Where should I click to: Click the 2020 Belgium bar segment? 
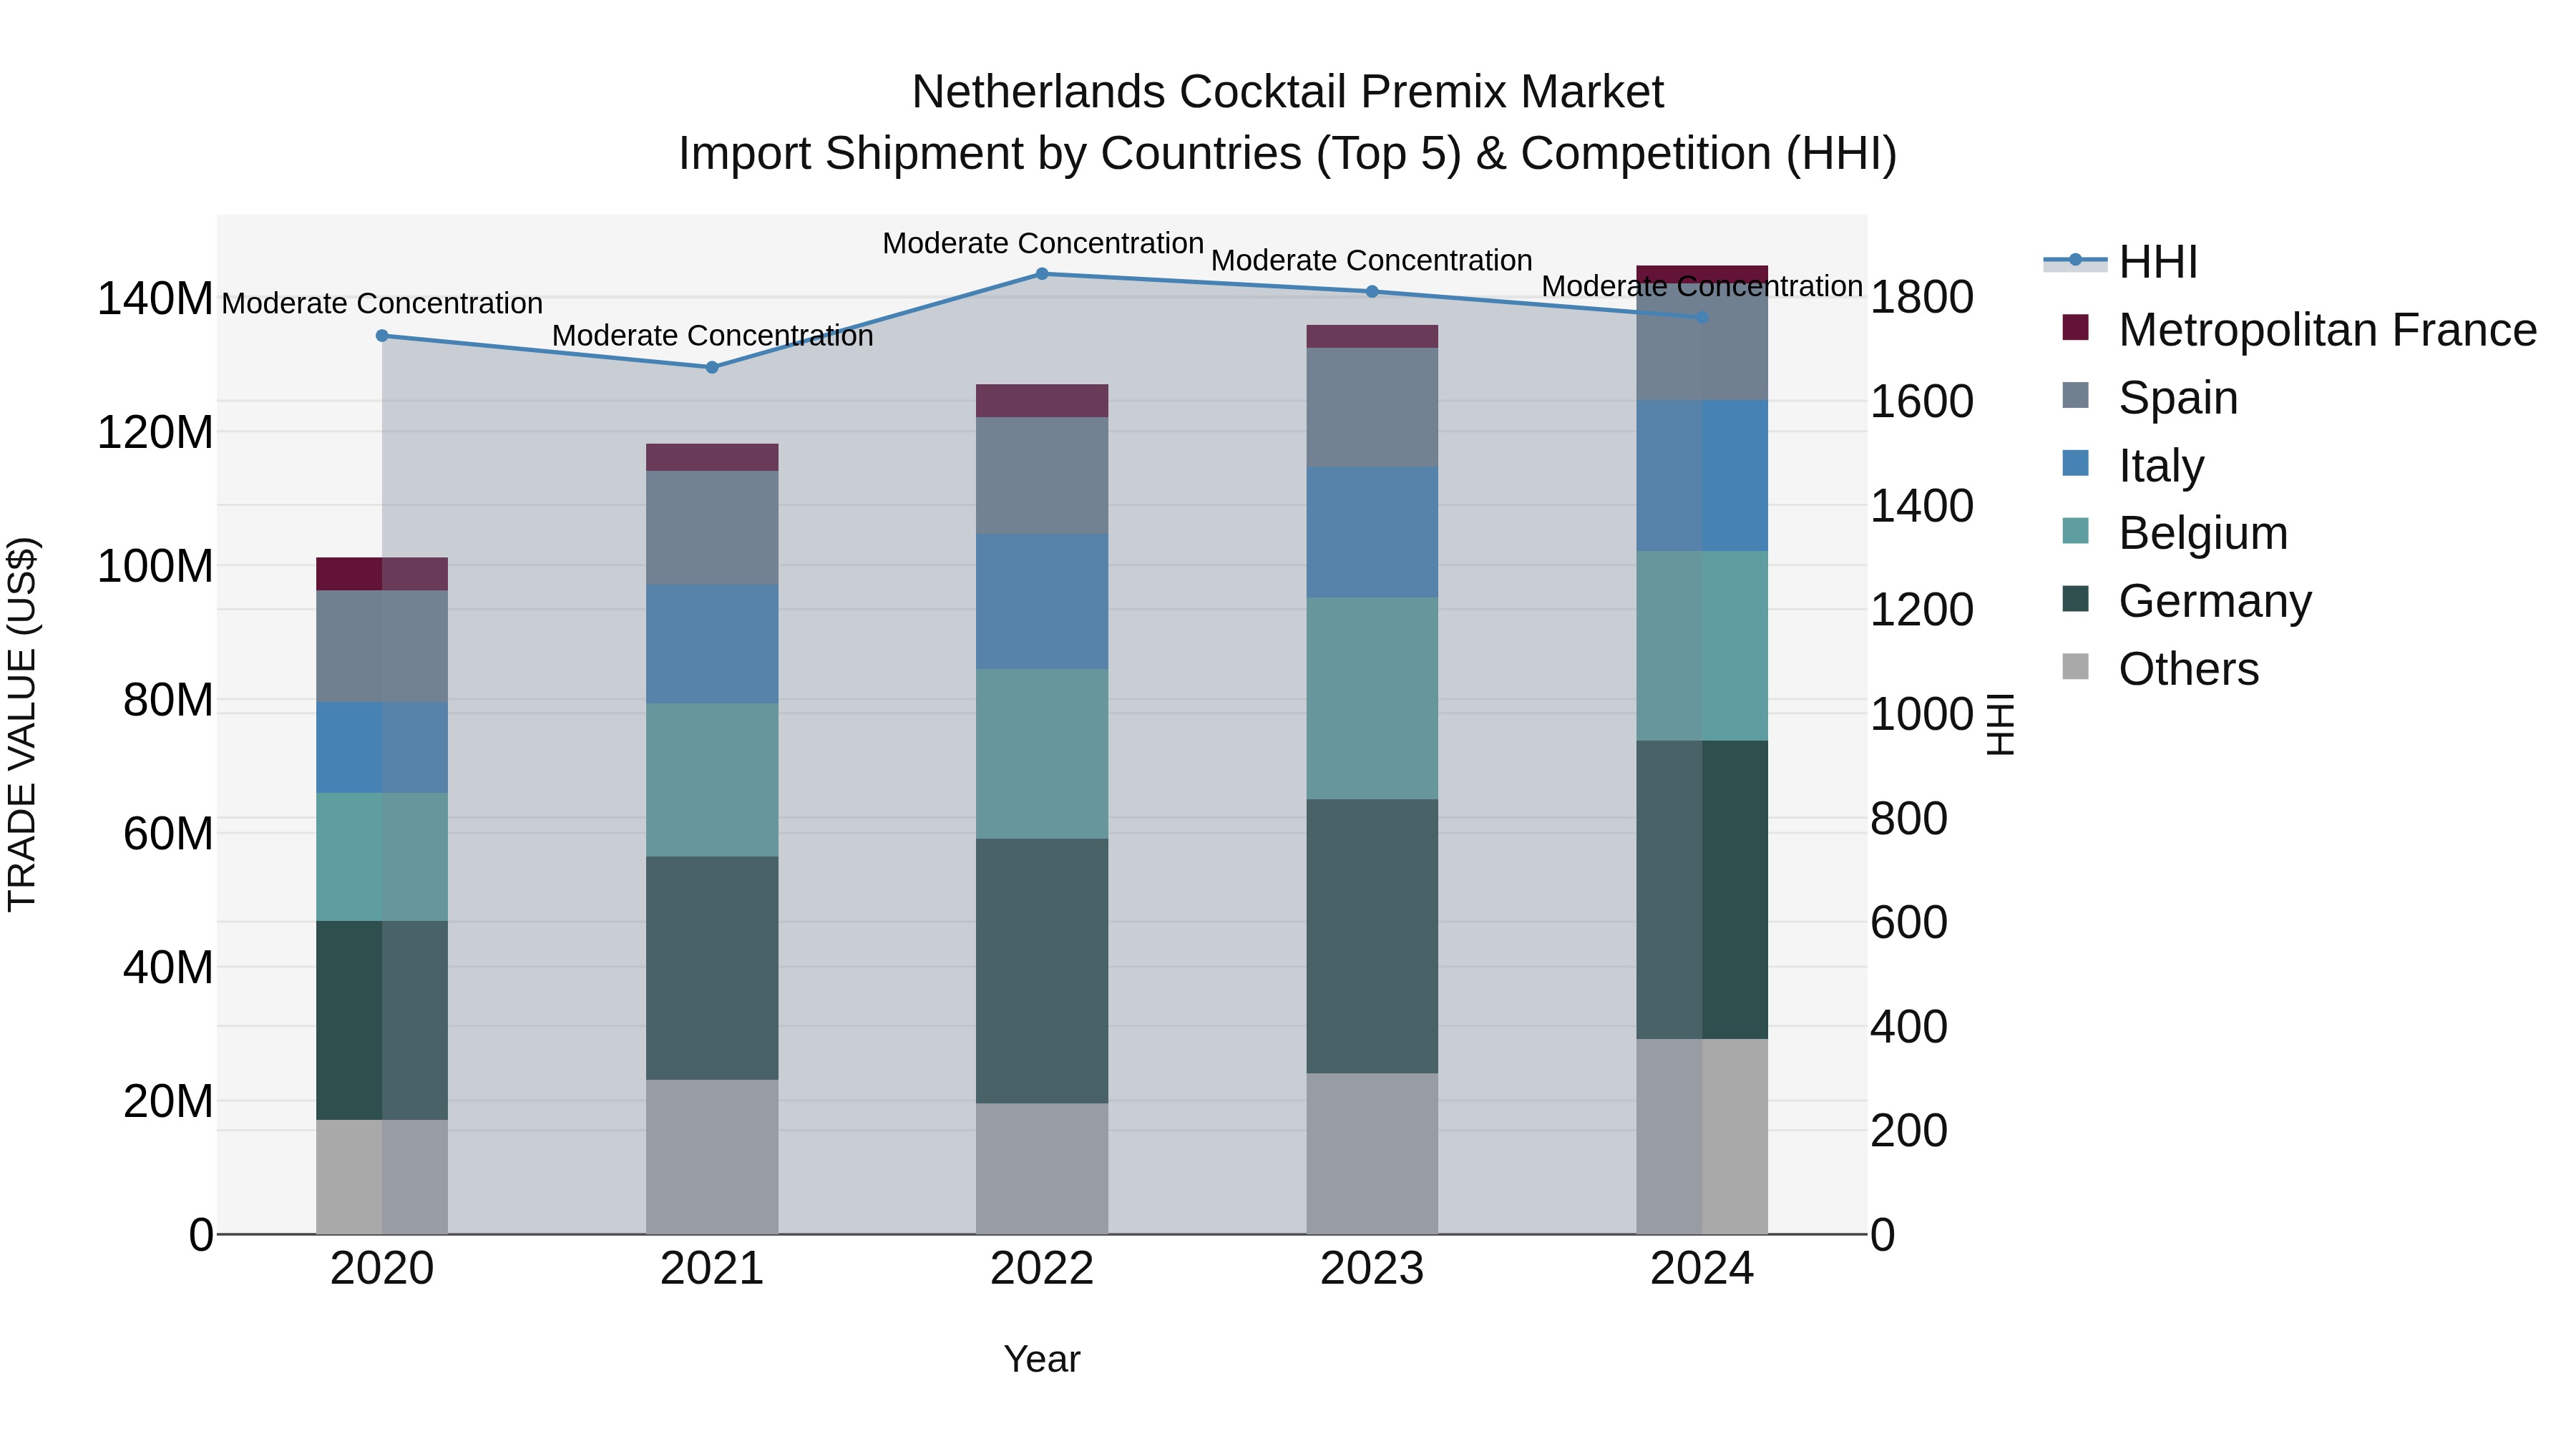382,857
